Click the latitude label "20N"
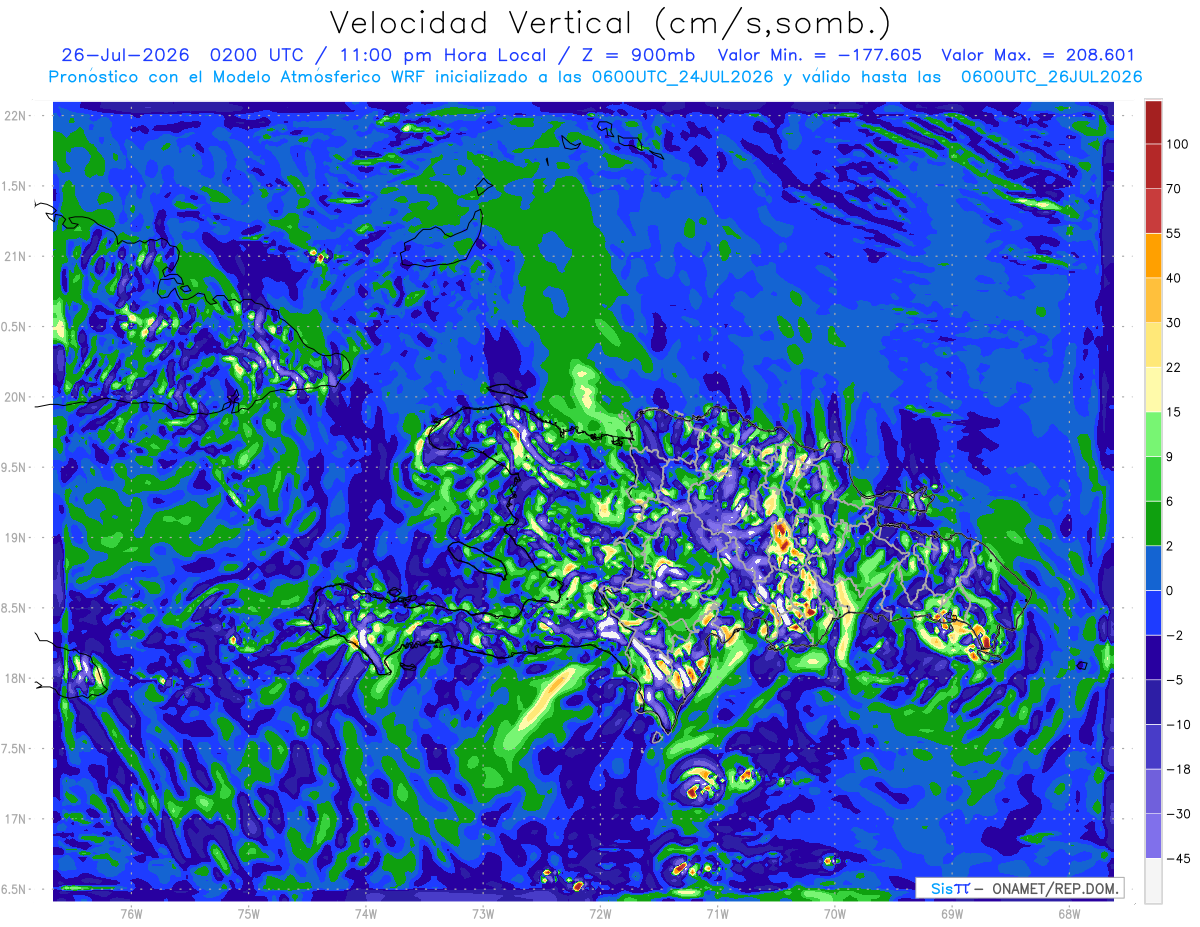1200x927 pixels. click(17, 398)
